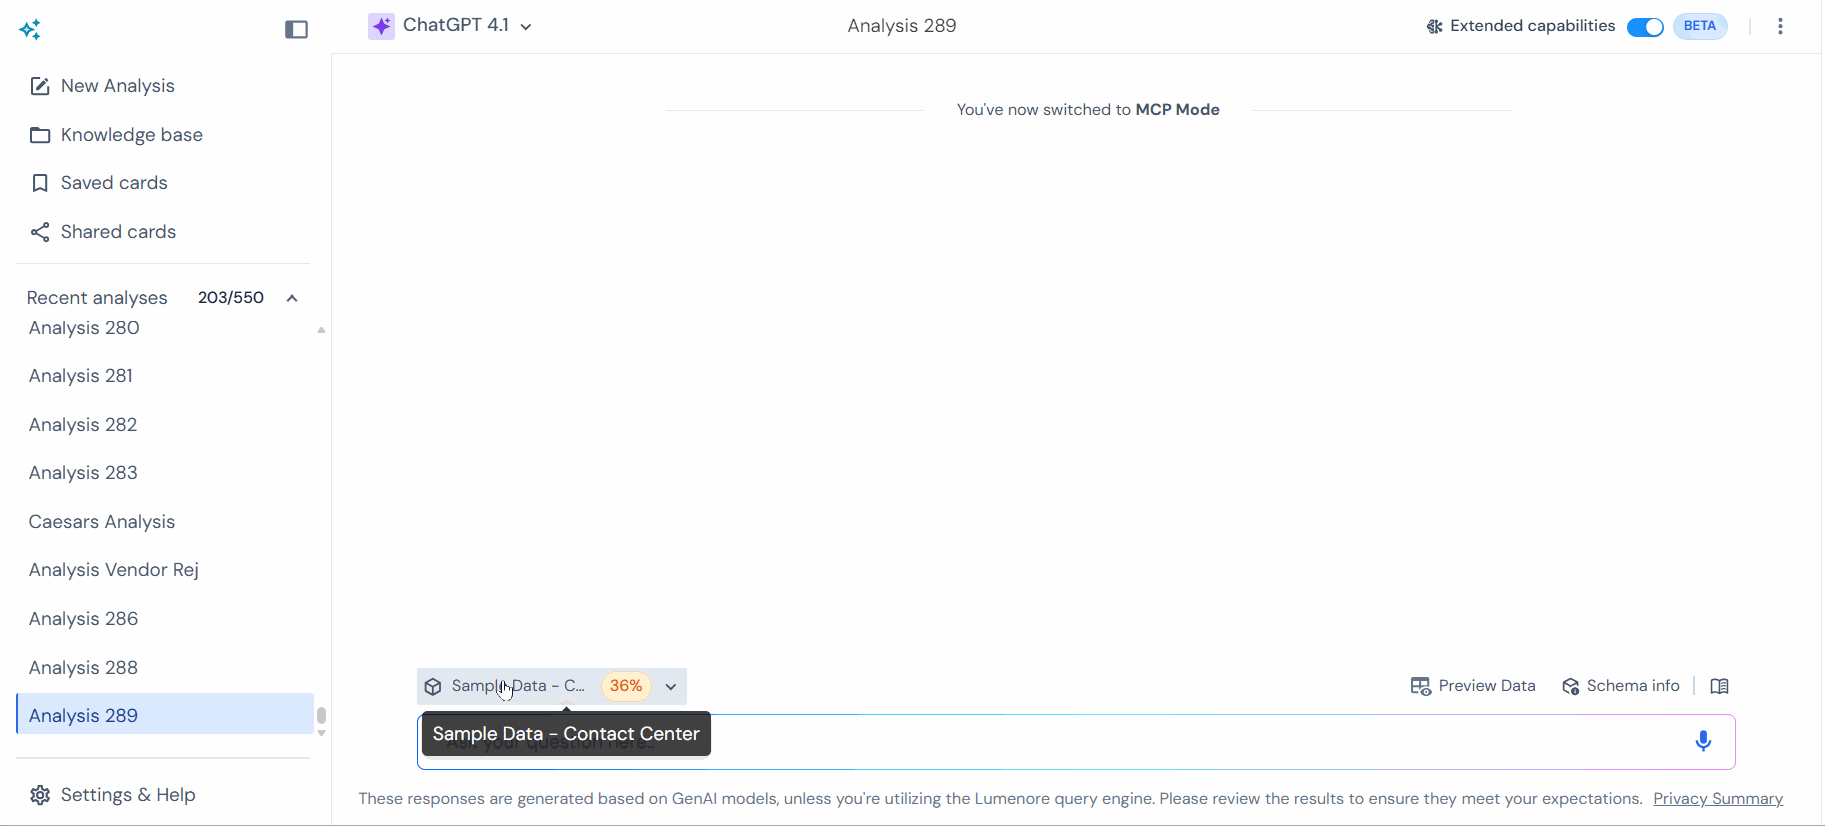Screen dimensions: 1825x826
Task: Open the Privacy Summary link
Action: (1717, 799)
